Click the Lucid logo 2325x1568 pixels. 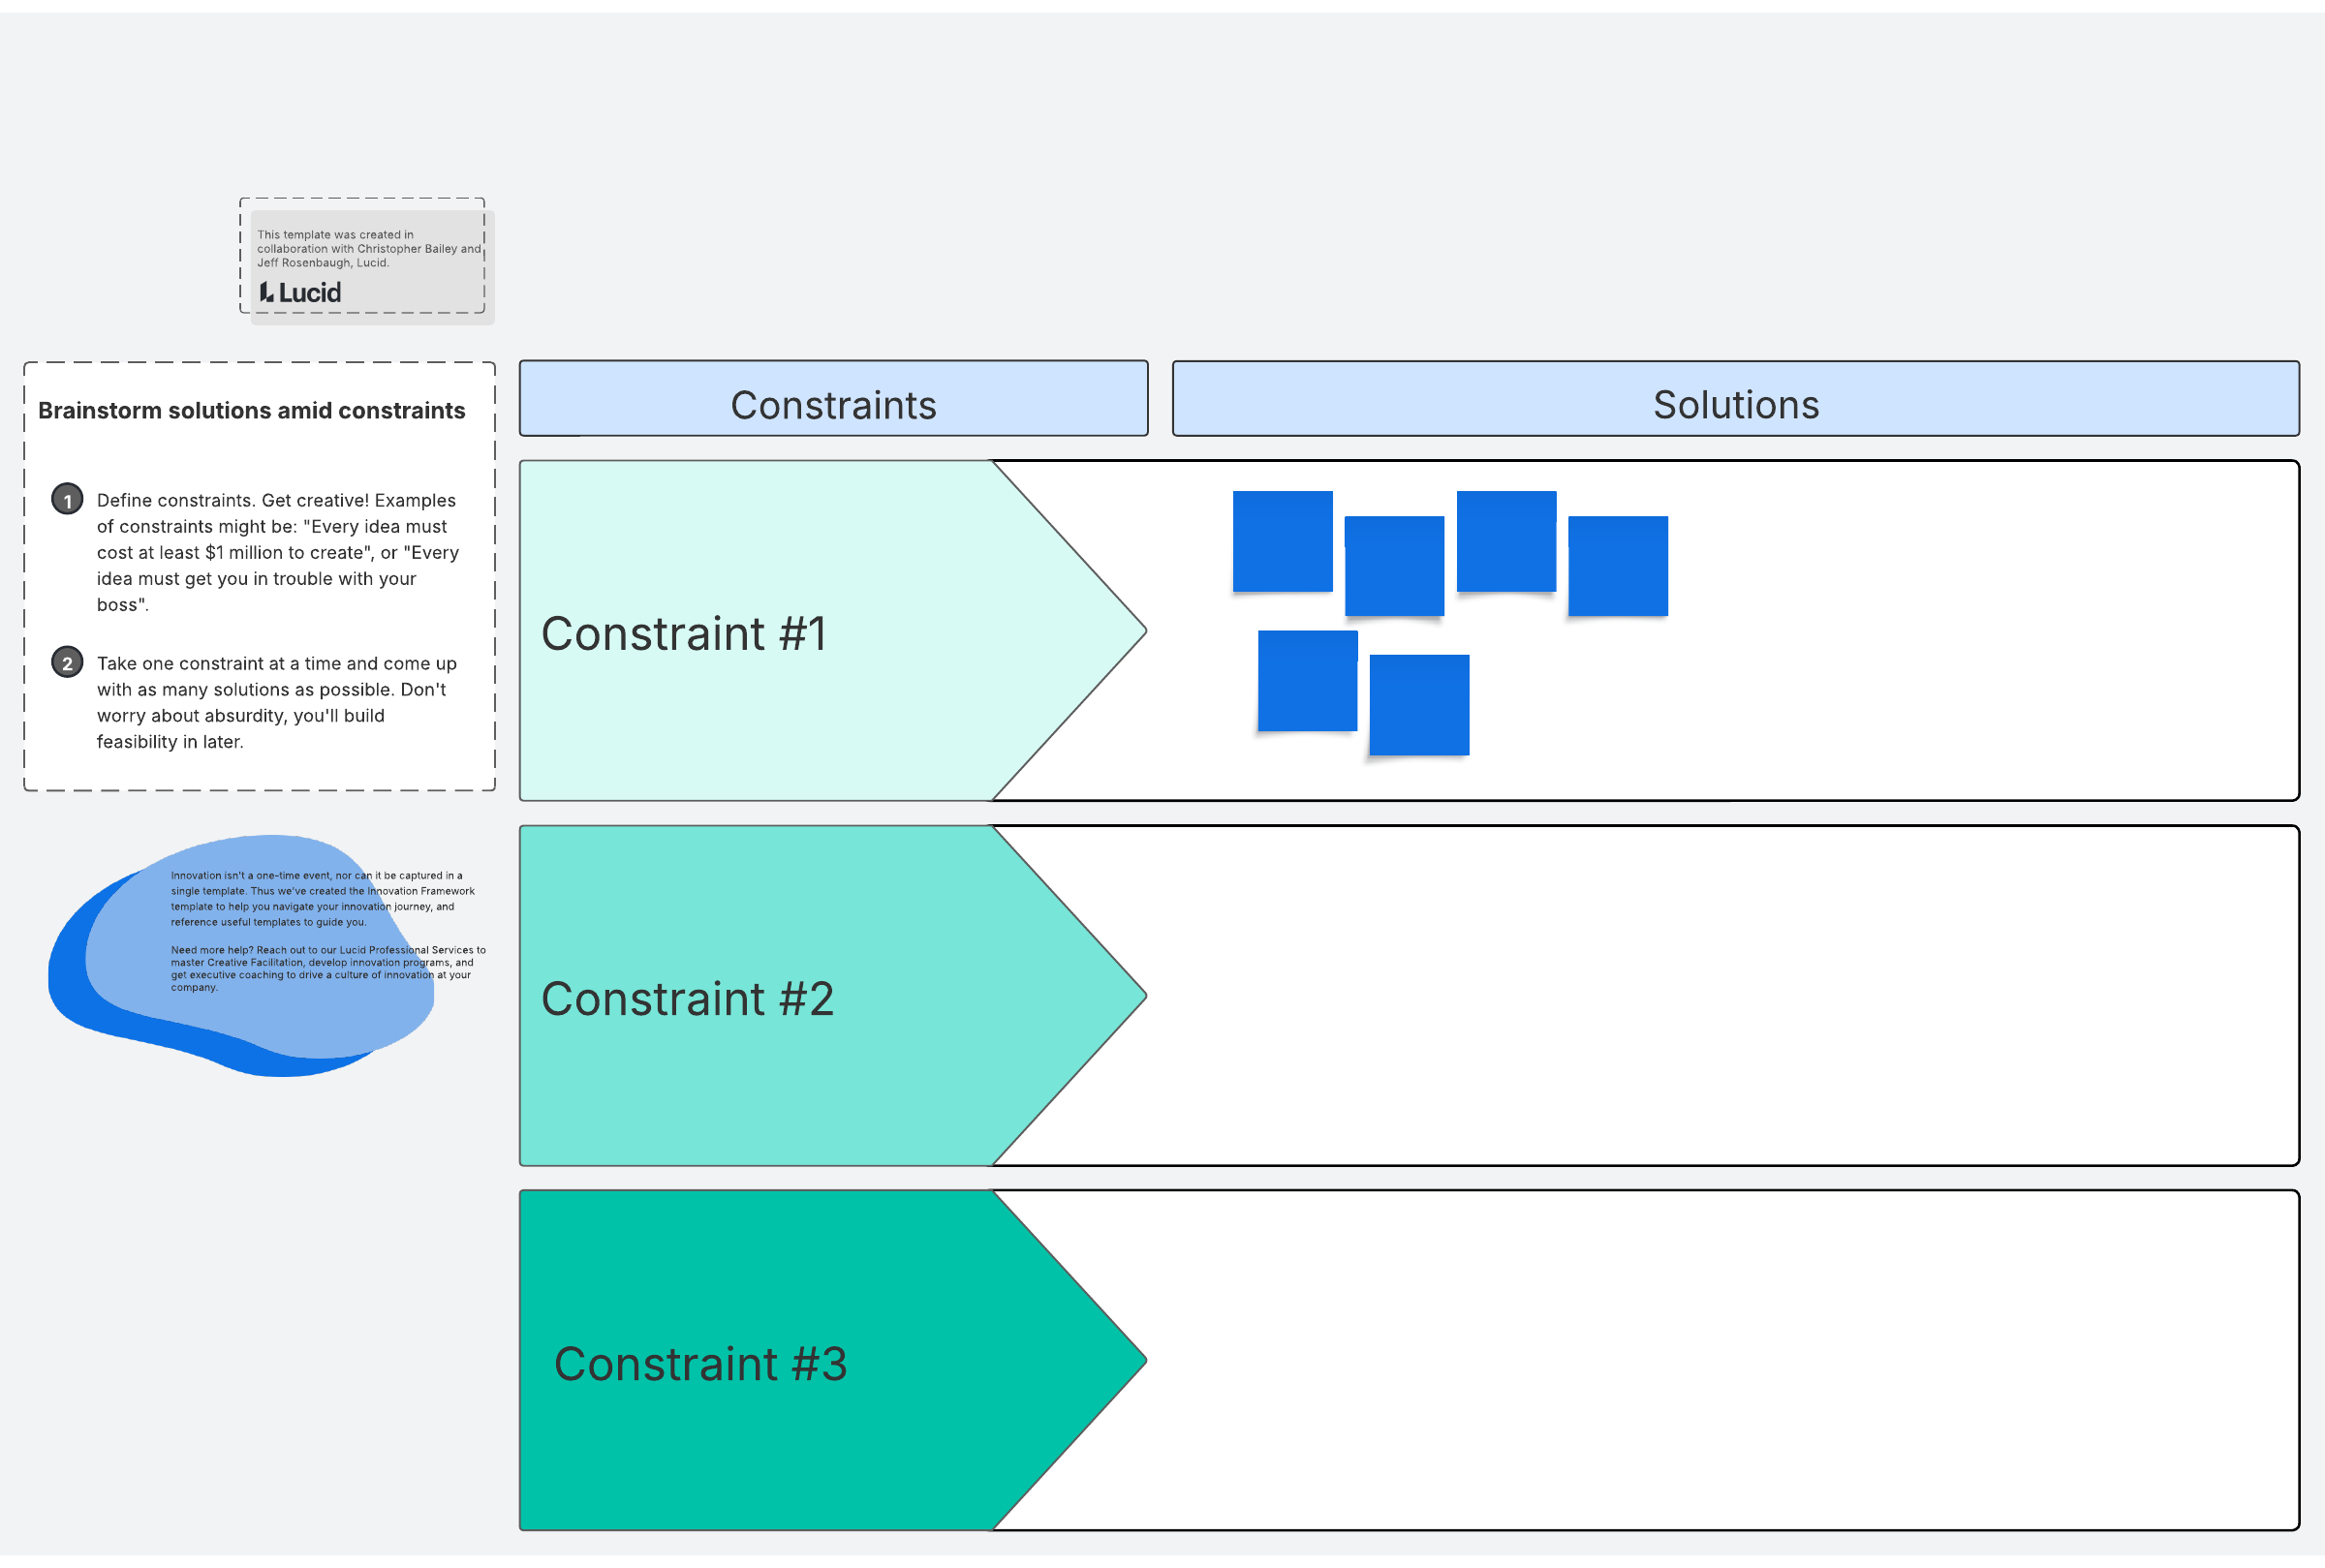tap(300, 292)
